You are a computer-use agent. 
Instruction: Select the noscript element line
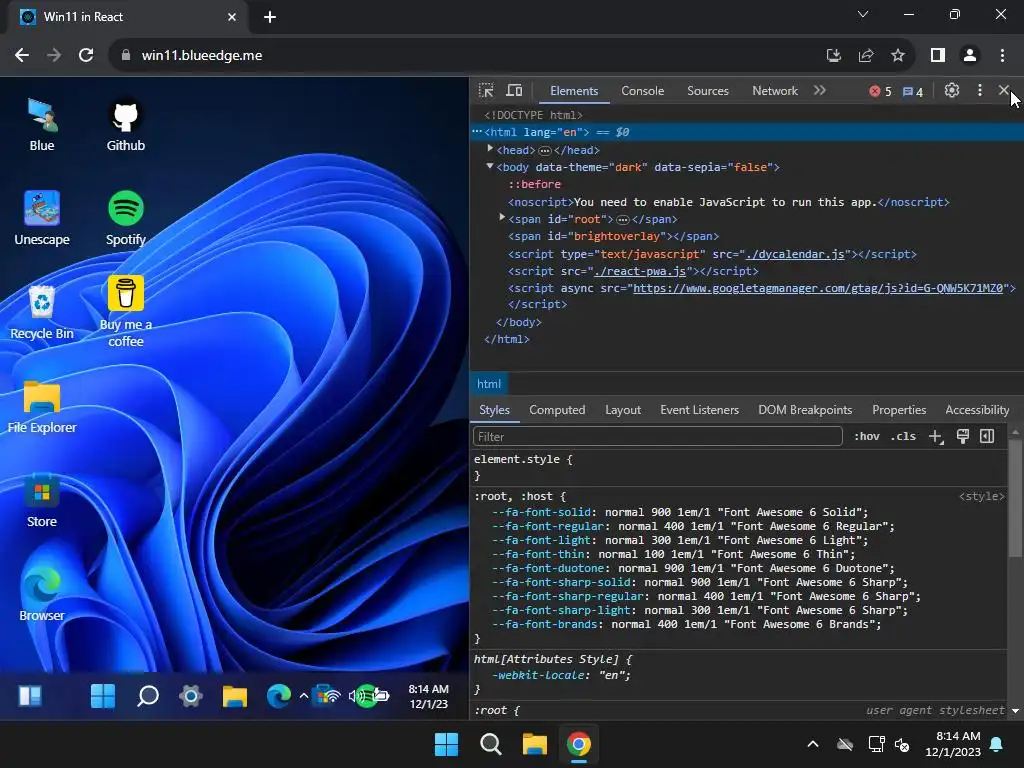(x=728, y=202)
